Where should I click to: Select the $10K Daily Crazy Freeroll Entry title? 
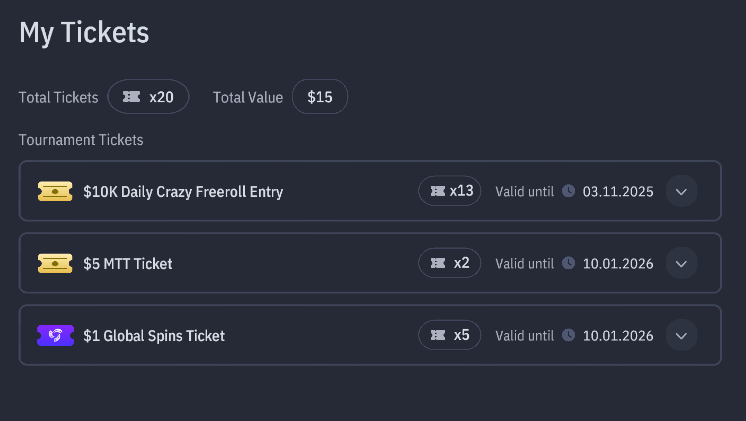coord(183,191)
